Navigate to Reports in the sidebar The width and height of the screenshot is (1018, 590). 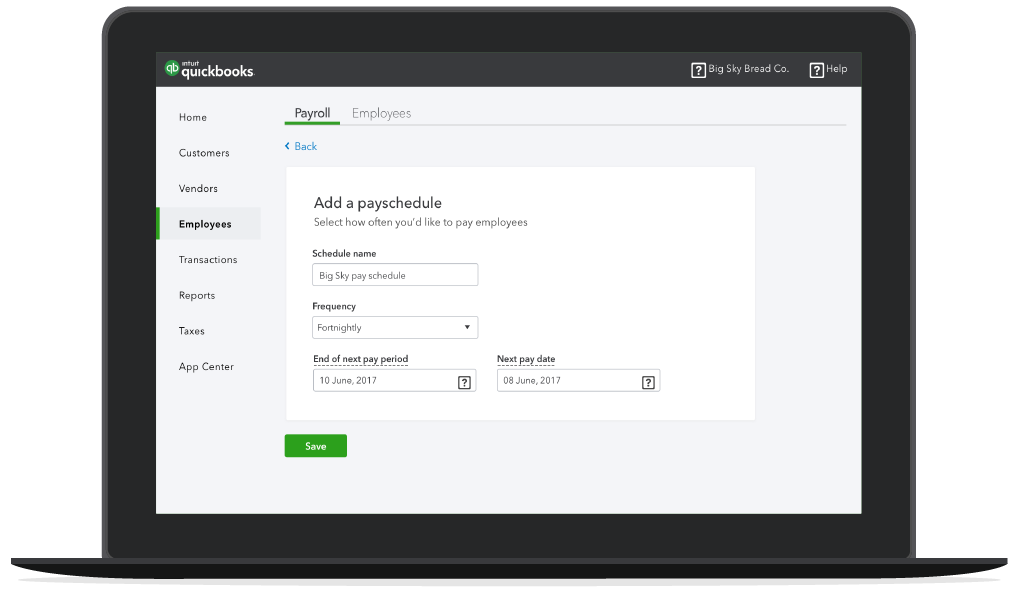(x=197, y=296)
